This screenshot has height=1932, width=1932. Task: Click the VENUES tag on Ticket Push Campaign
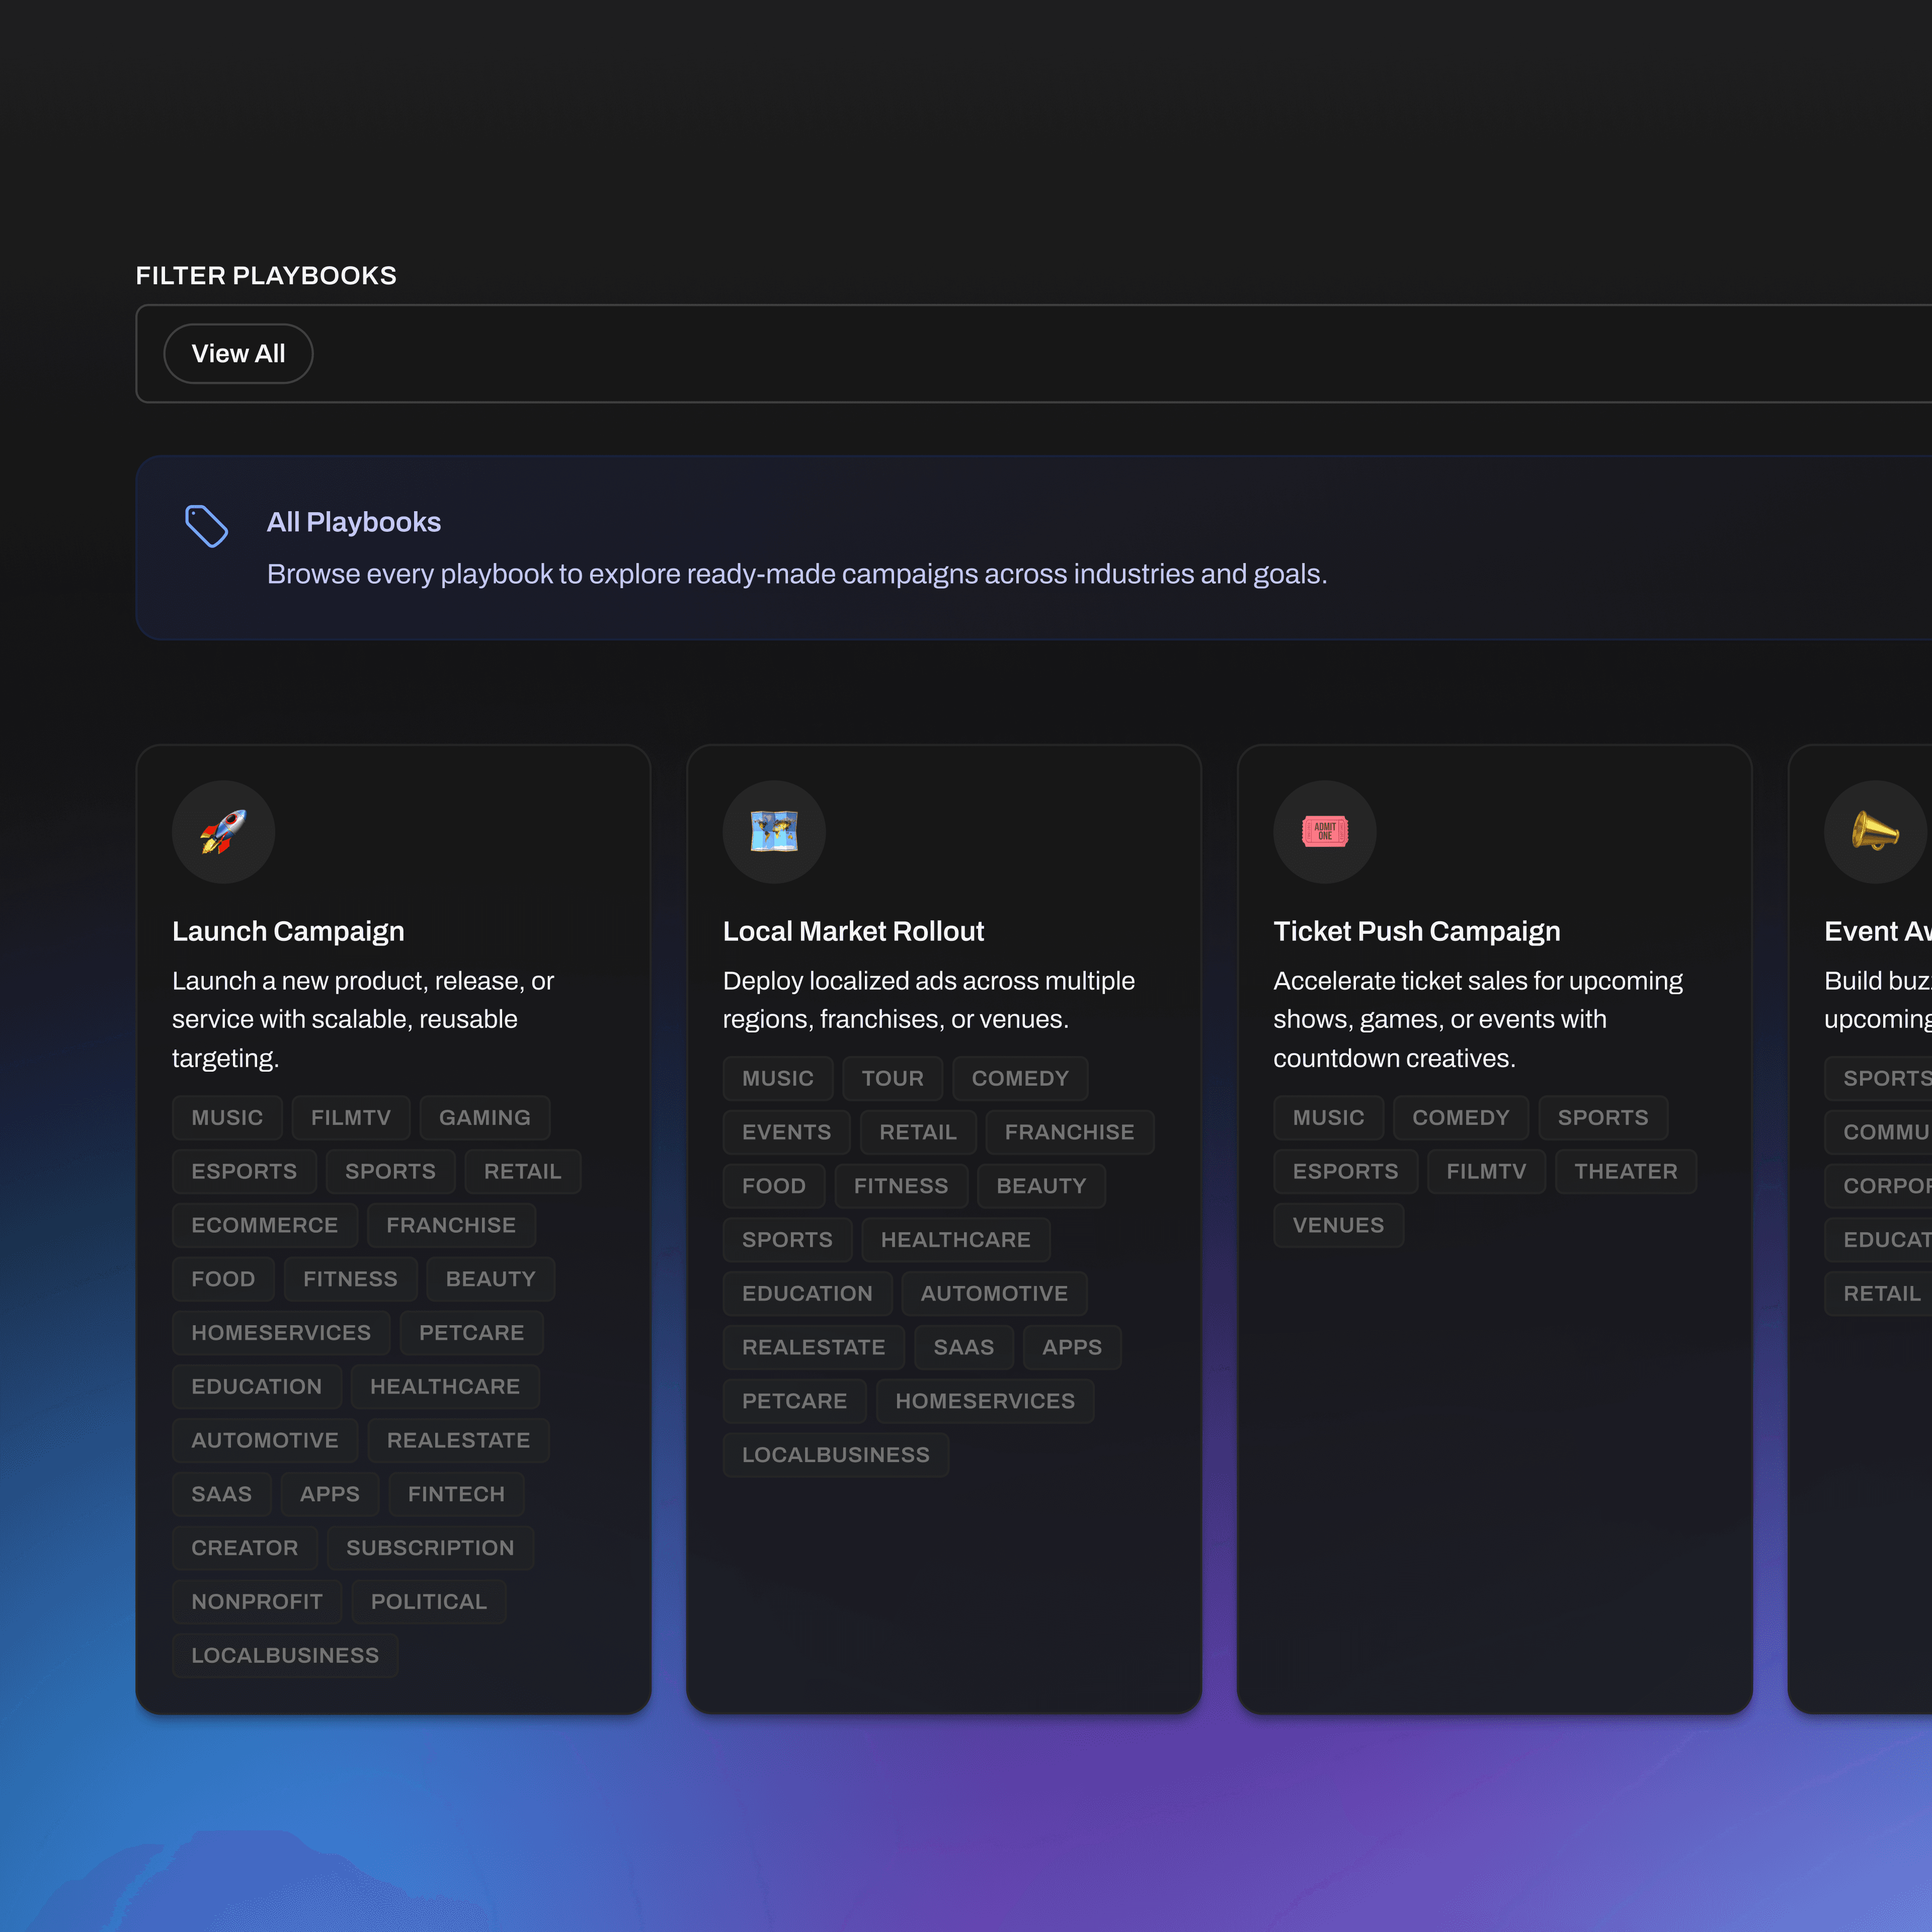tap(1338, 1225)
